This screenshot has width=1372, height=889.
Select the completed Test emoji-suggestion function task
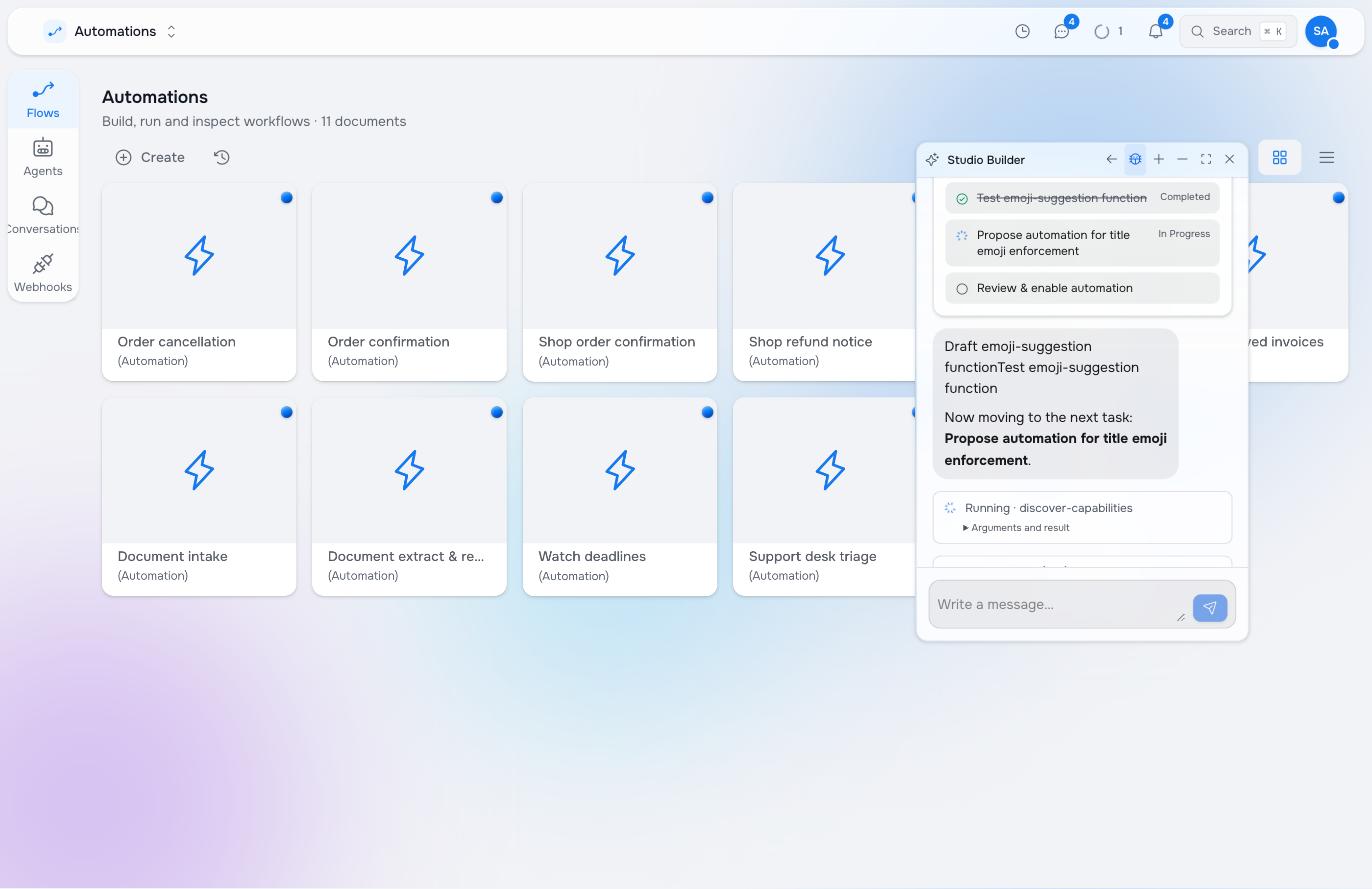(1082, 198)
